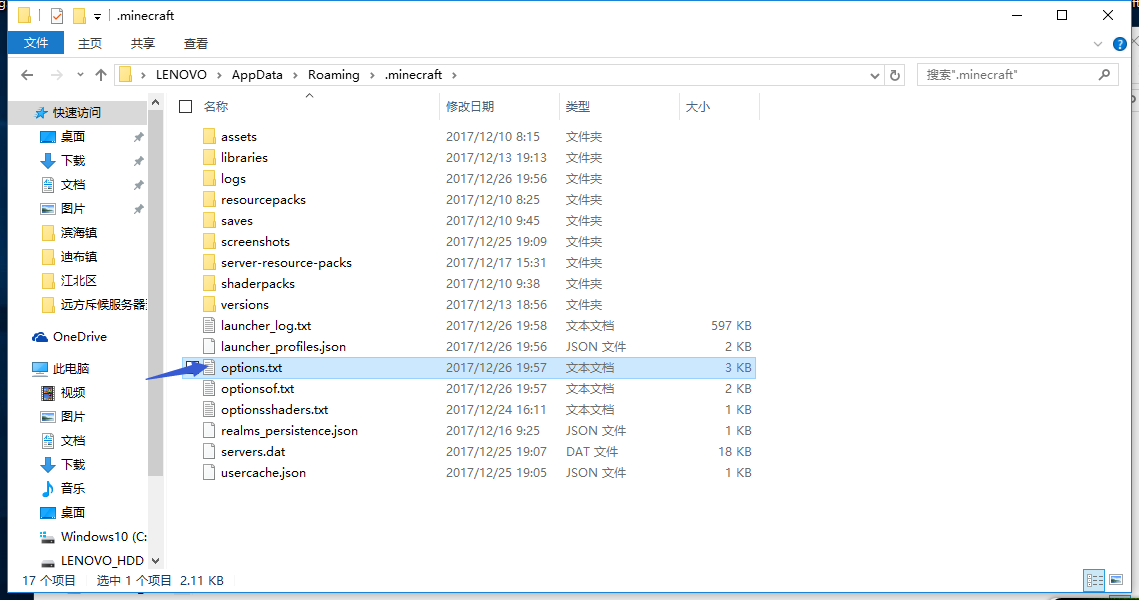Click the forward navigation arrow
The height and width of the screenshot is (600, 1139).
point(56,75)
